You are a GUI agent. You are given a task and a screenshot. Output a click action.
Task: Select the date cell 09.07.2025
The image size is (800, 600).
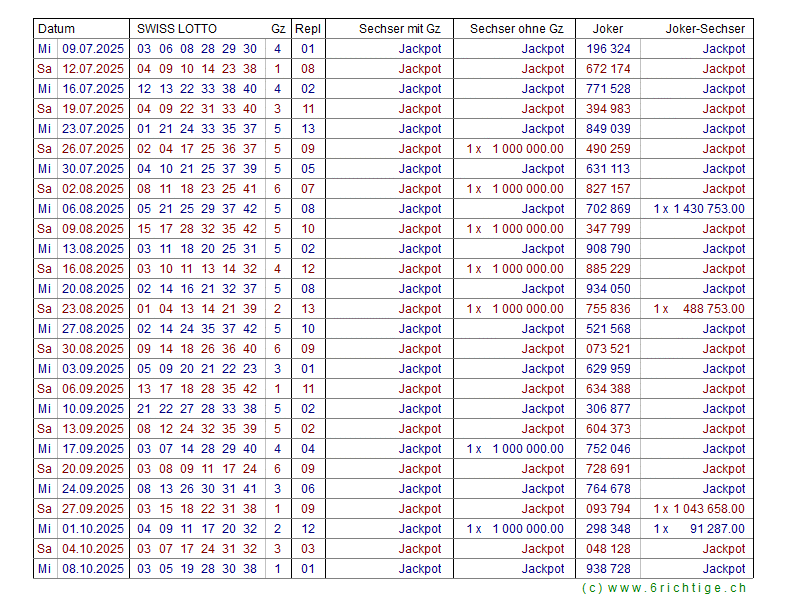(93, 49)
